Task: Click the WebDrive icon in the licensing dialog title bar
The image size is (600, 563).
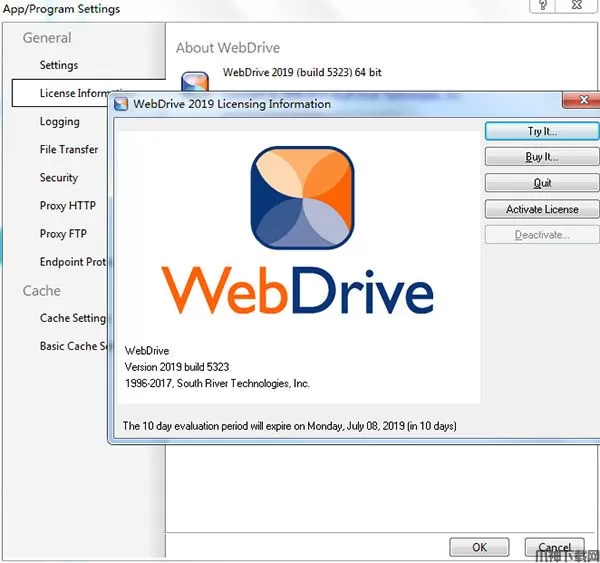Action: click(121, 104)
